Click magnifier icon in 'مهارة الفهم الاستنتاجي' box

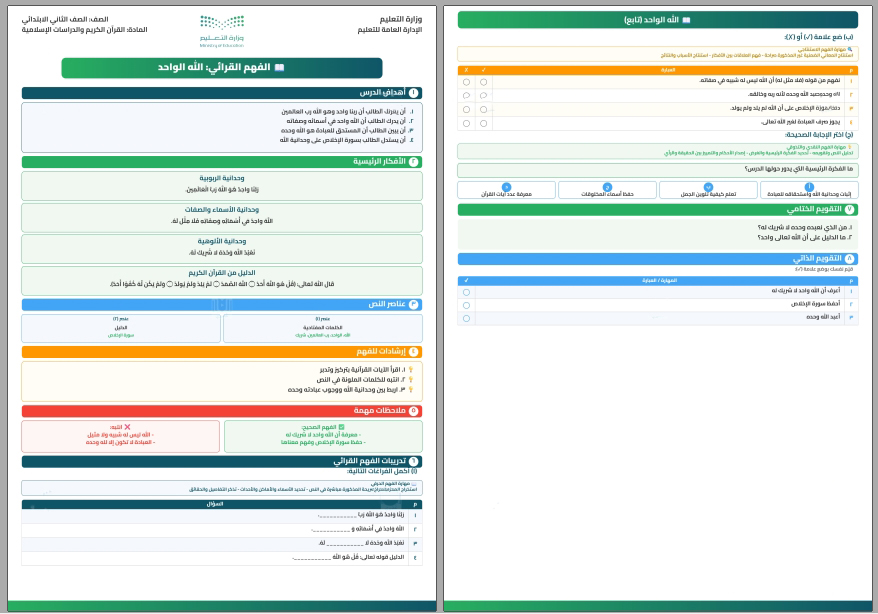pyautogui.click(x=850, y=49)
